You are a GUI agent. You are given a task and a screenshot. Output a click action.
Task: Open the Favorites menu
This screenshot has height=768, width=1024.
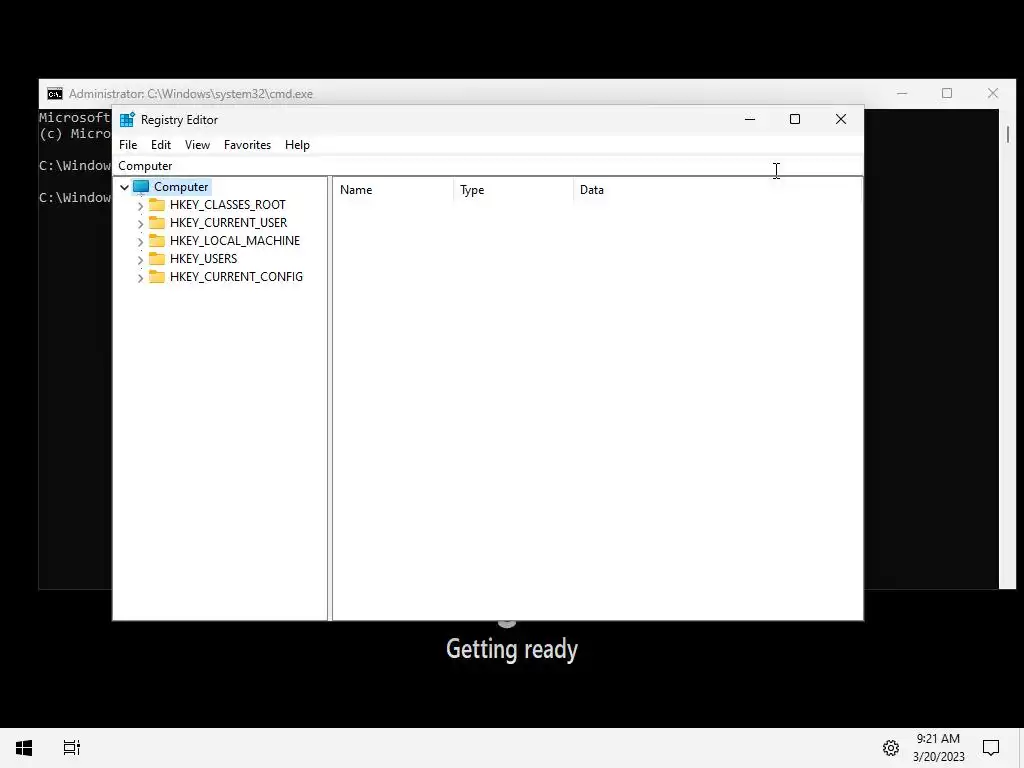point(247,145)
